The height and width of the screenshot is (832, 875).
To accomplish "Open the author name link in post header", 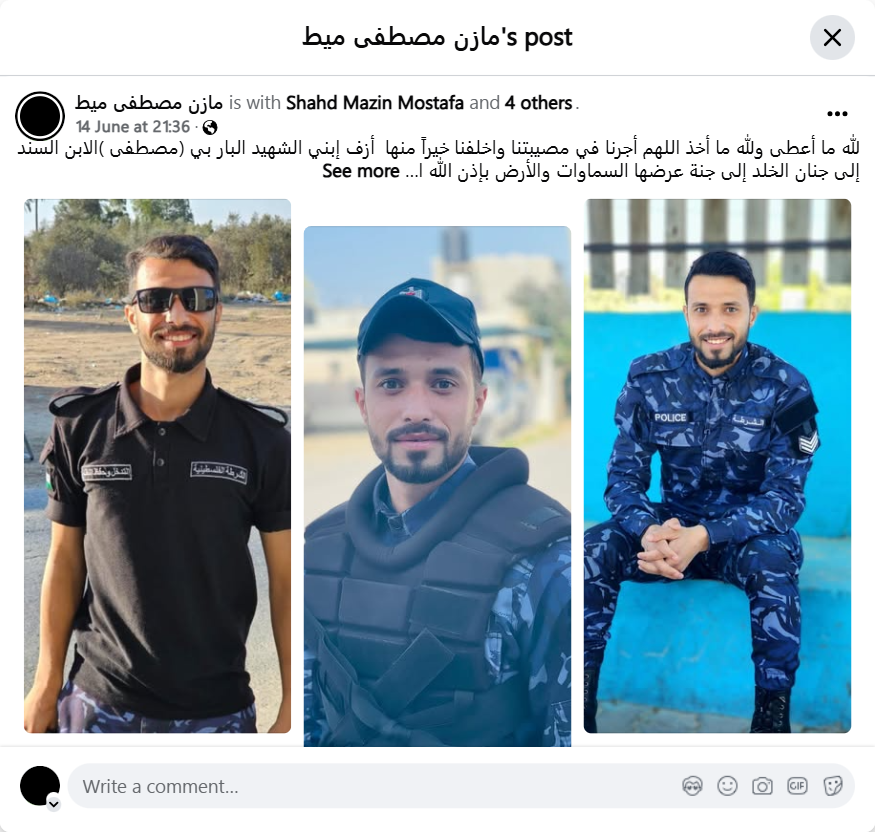I will coord(149,103).
